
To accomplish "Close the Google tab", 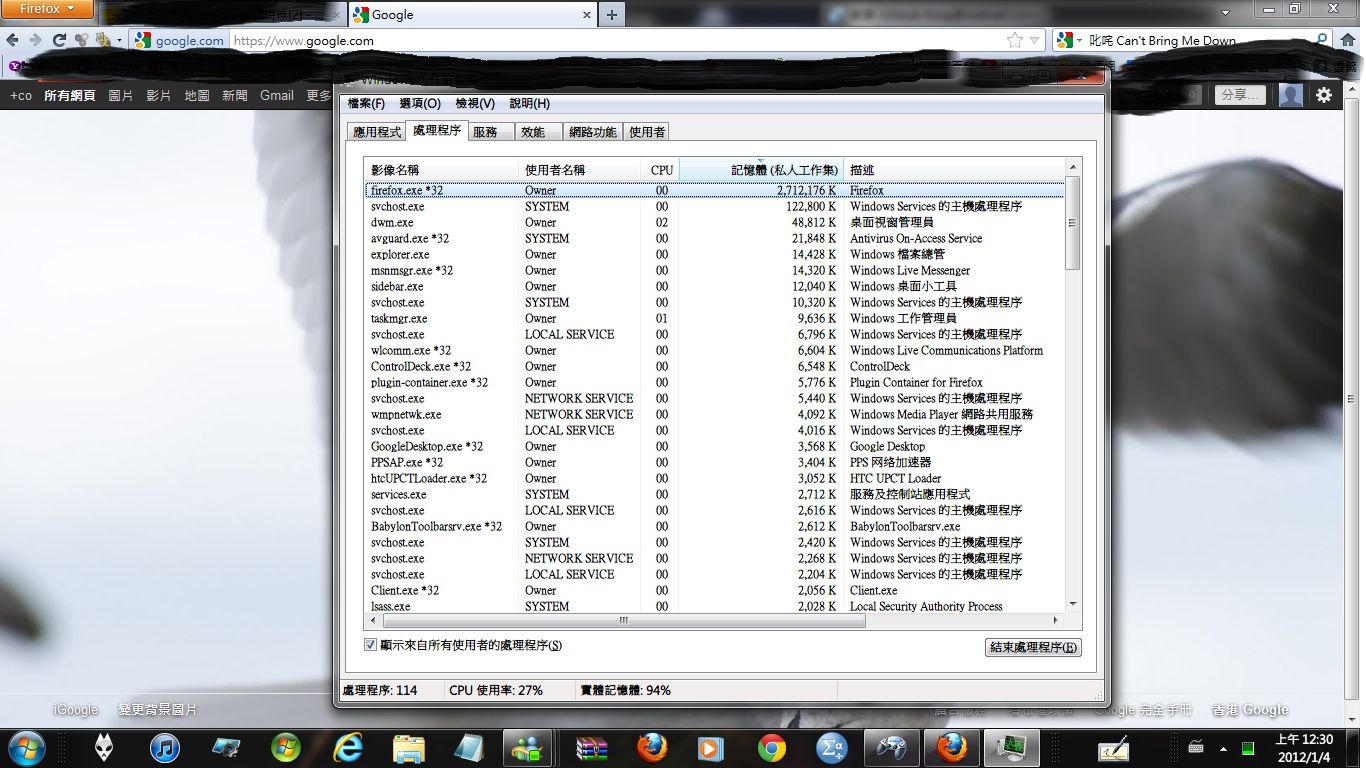I will point(587,15).
